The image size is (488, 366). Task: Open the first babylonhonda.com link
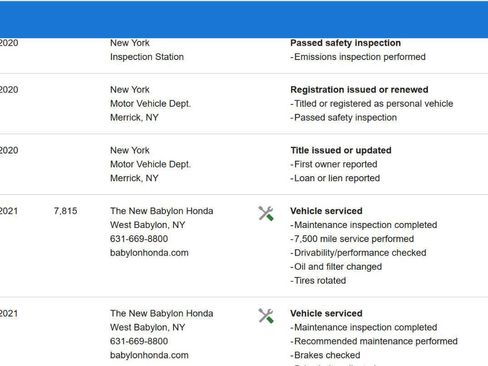[149, 253]
